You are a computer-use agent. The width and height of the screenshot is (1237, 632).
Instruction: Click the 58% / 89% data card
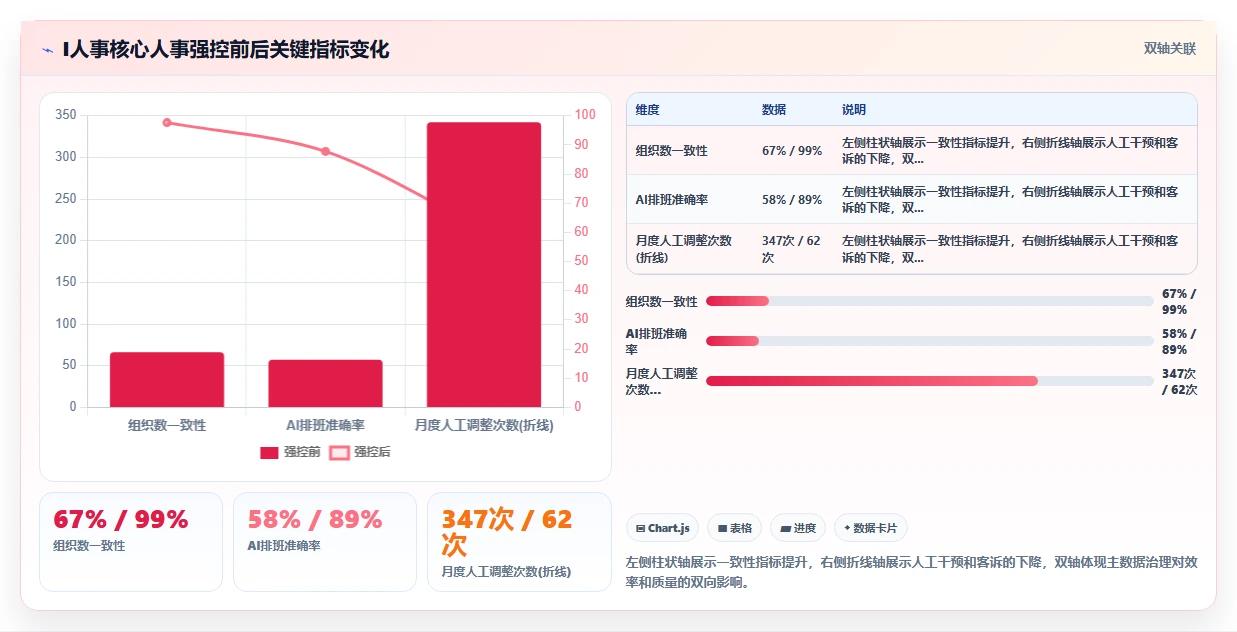(325, 542)
